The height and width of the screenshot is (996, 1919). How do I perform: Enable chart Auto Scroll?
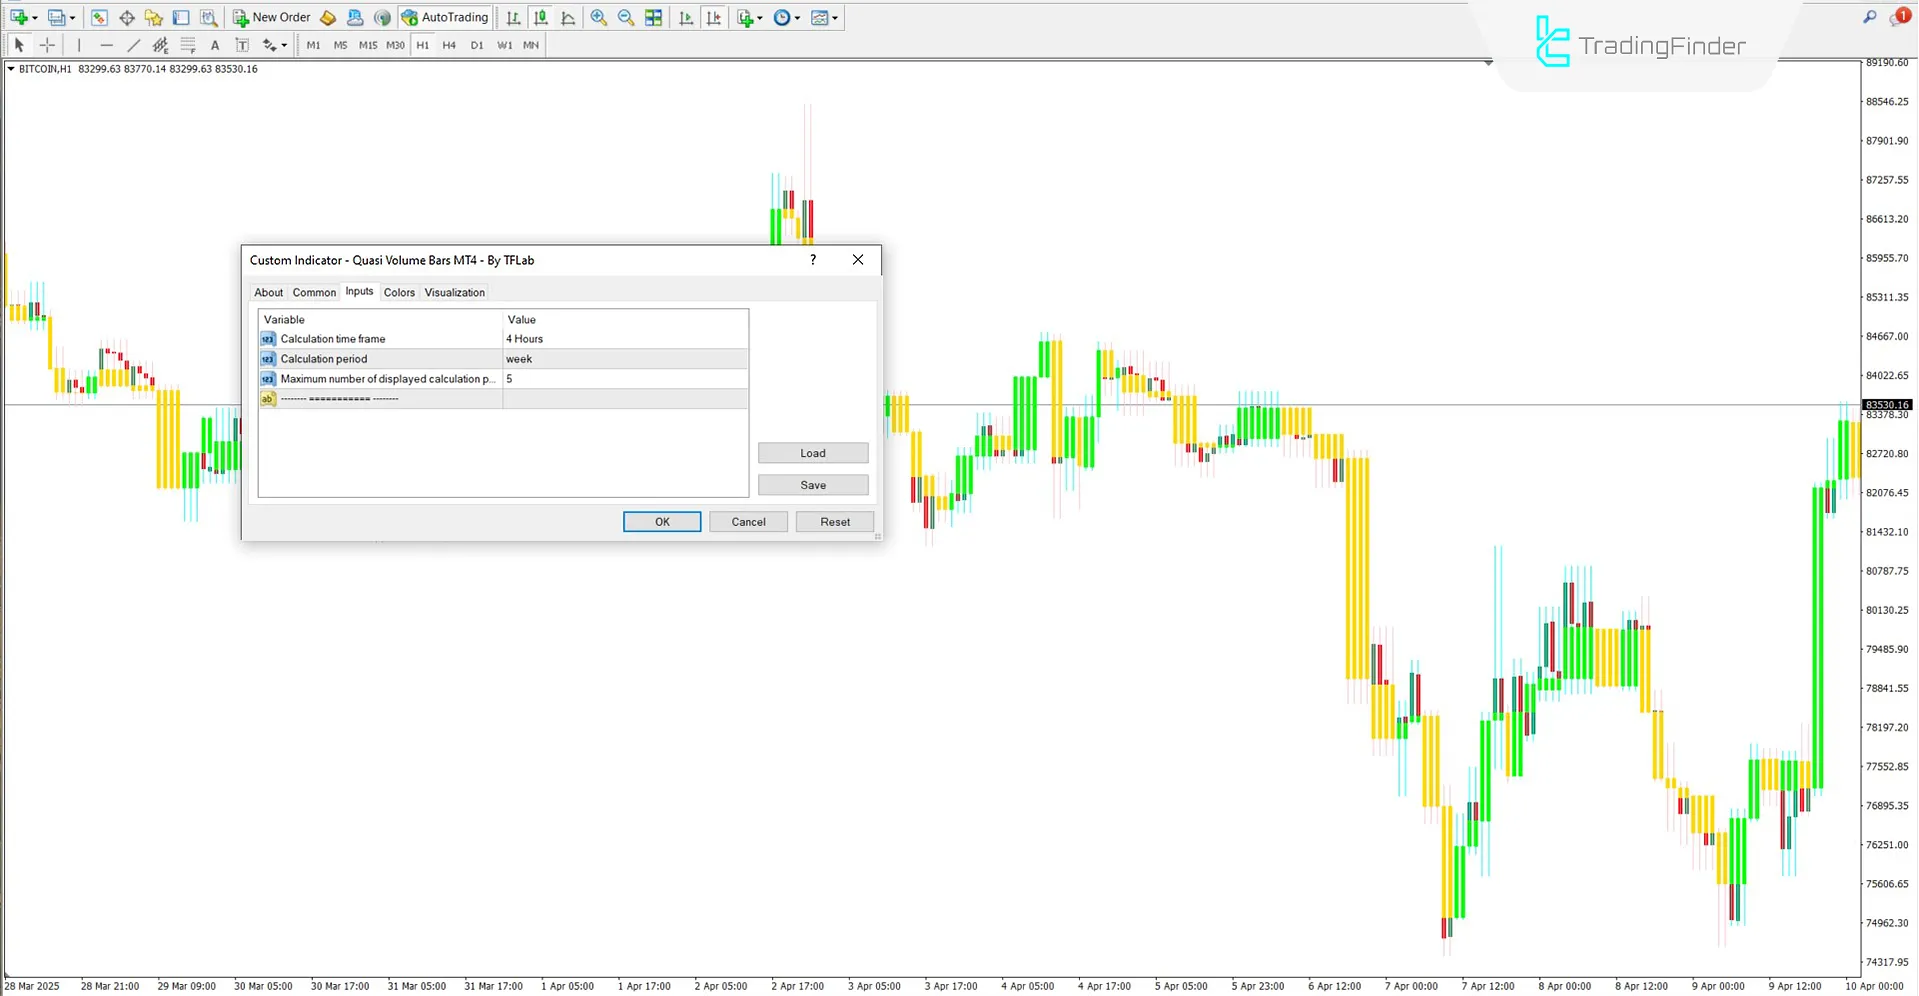point(686,17)
